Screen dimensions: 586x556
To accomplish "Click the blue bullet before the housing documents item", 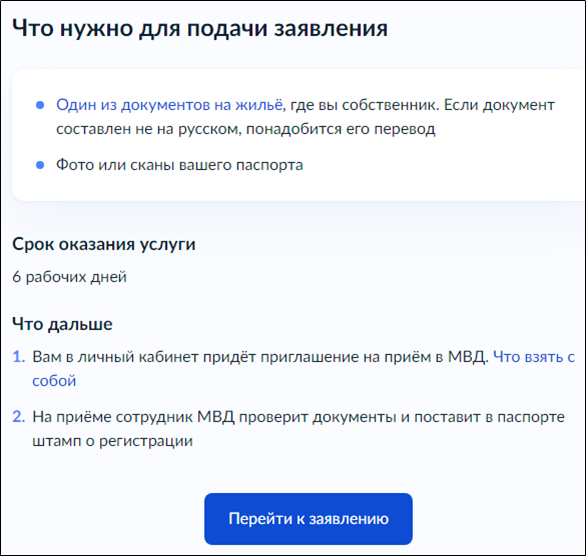I will coord(40,105).
